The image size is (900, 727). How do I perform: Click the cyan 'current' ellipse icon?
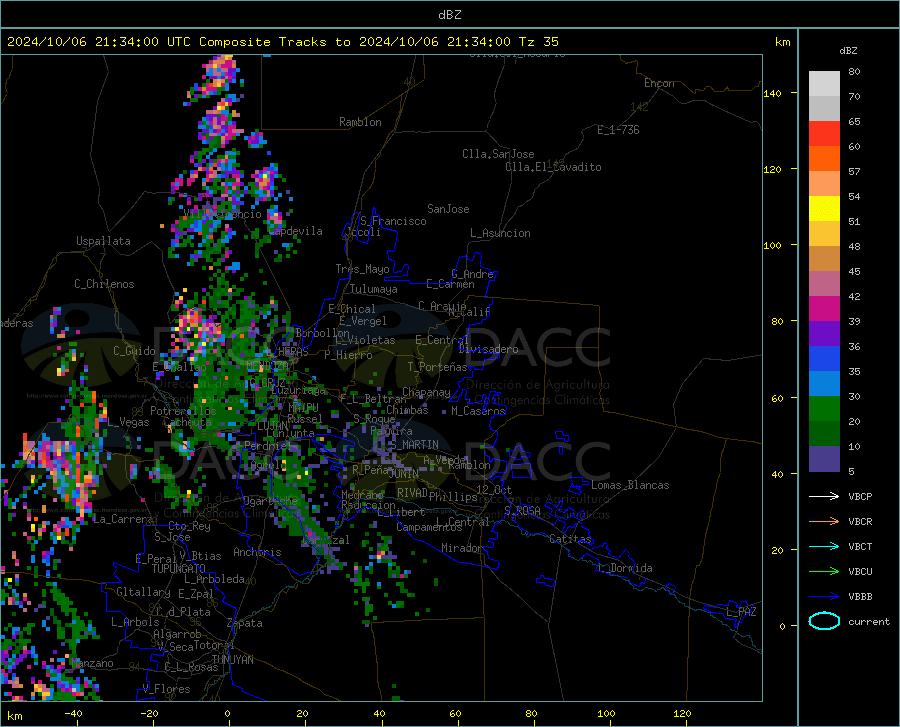pyautogui.click(x=824, y=621)
